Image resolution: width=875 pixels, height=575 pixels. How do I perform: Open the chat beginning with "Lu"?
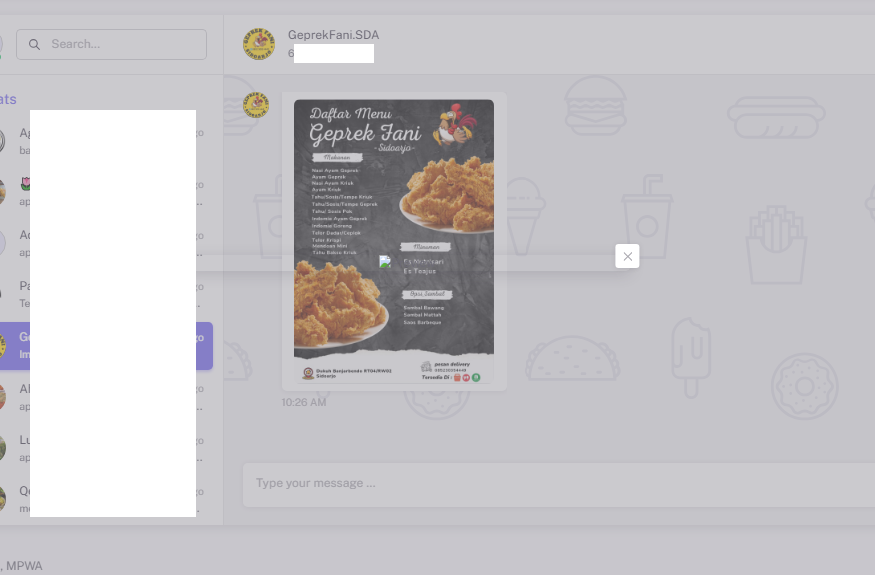tap(106, 448)
